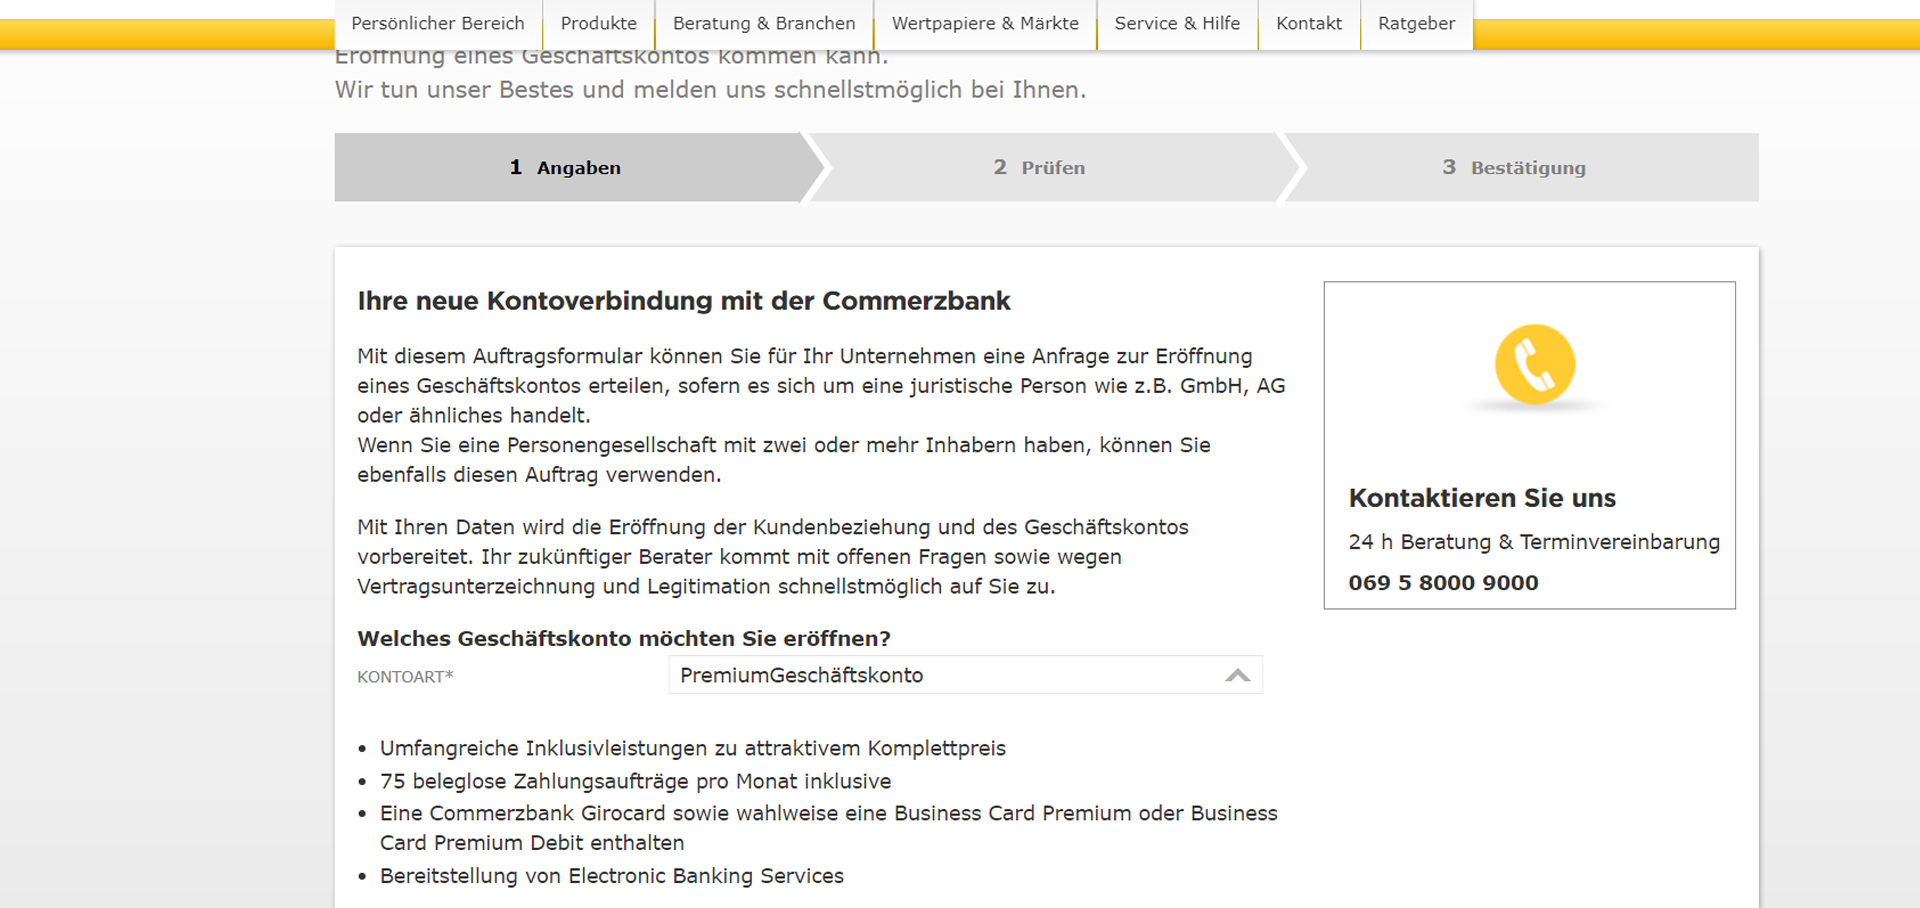This screenshot has width=1920, height=908.
Task: Open the Kontakt menu item
Action: point(1309,24)
